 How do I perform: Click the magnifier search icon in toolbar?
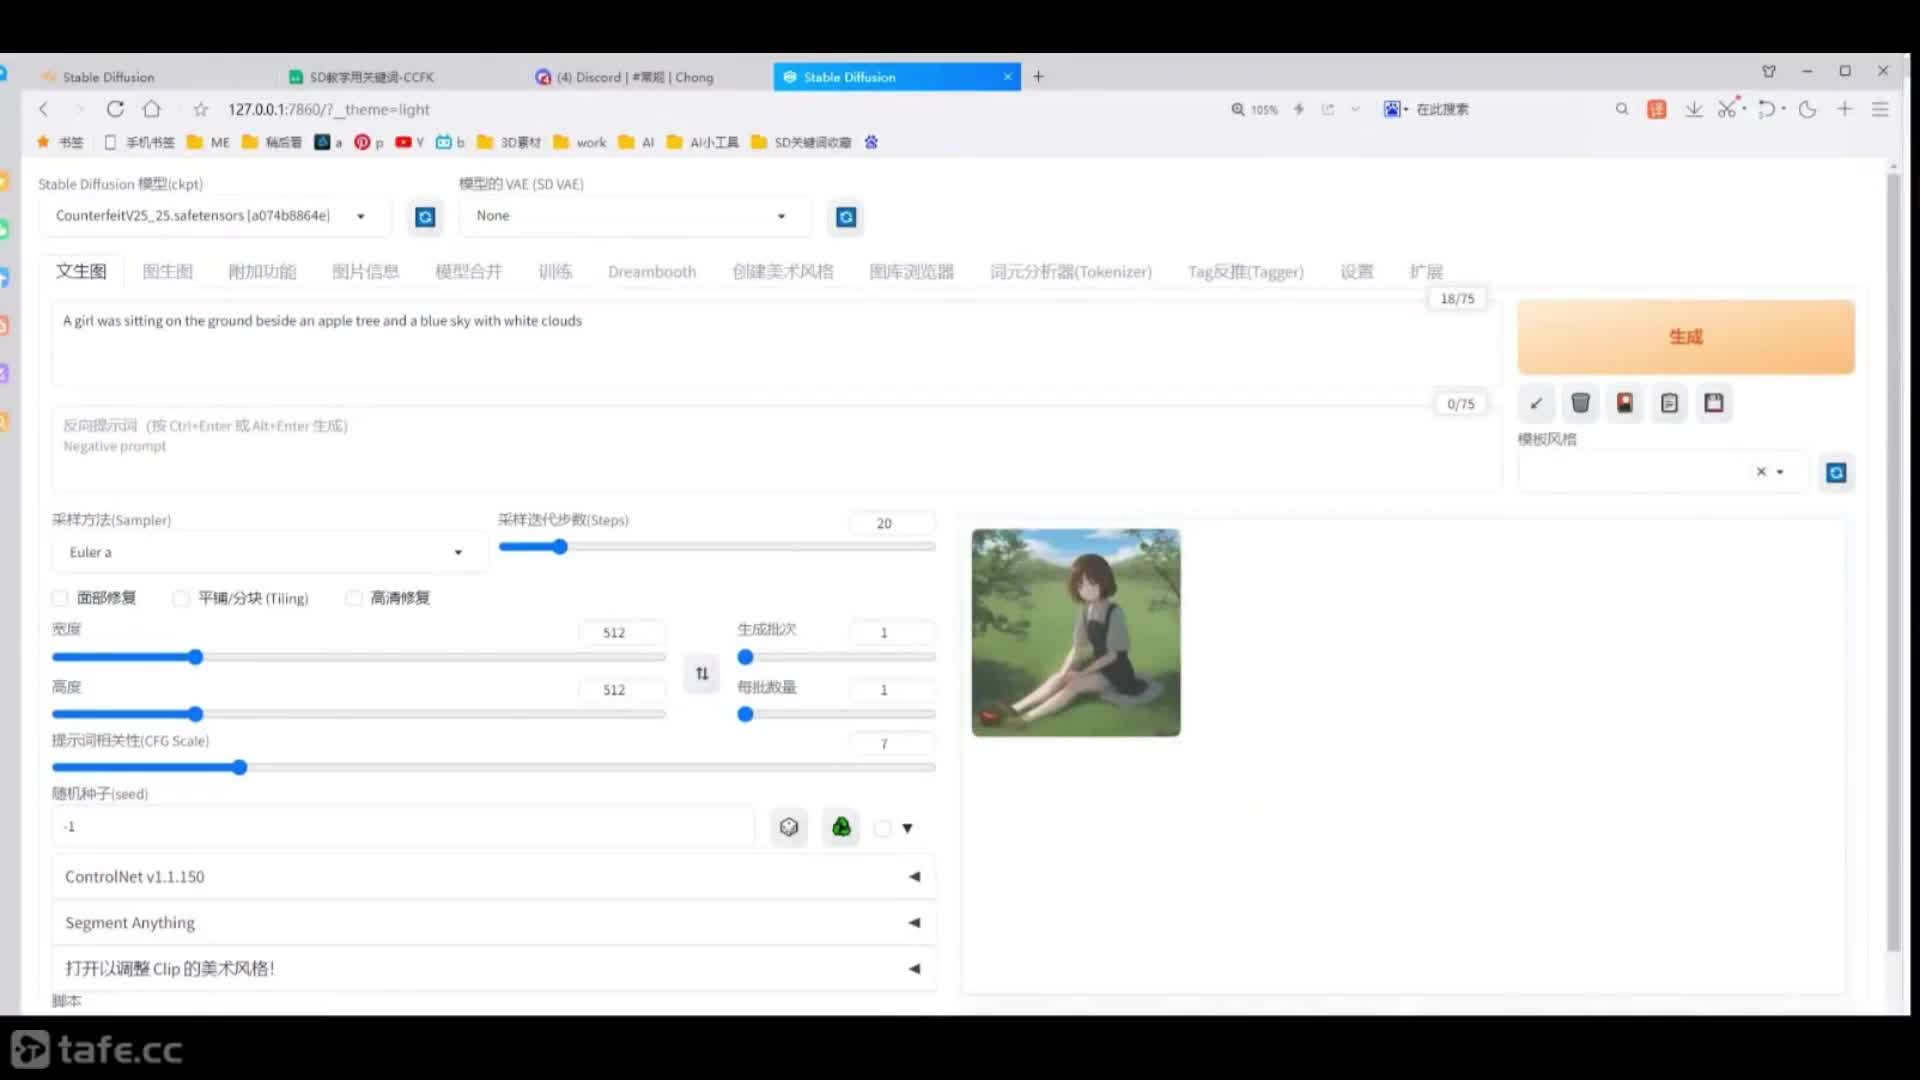pyautogui.click(x=1622, y=109)
